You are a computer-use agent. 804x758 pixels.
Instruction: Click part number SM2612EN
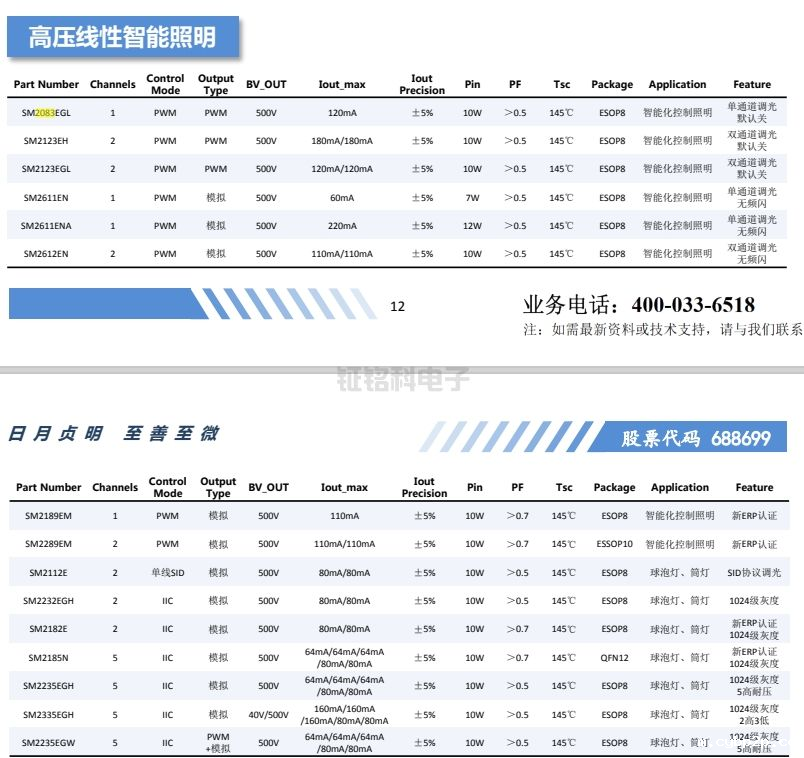[45, 253]
